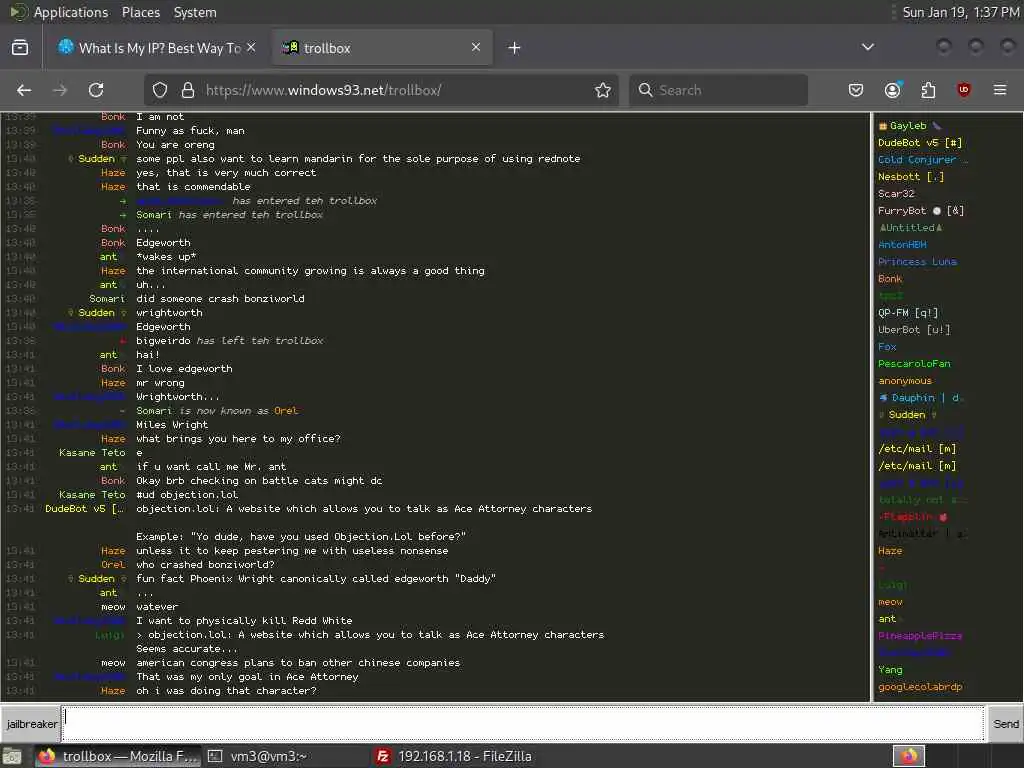Image resolution: width=1024 pixels, height=768 pixels.
Task: Select Fox in user list
Action: 887,346
